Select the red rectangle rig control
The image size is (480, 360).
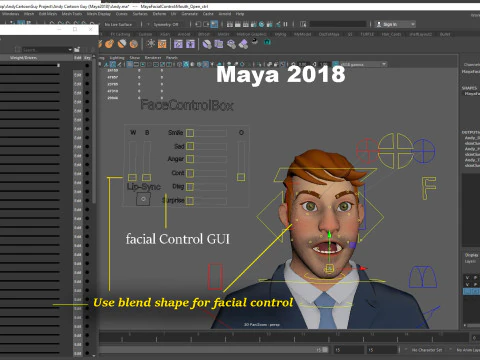[x=215, y=276]
